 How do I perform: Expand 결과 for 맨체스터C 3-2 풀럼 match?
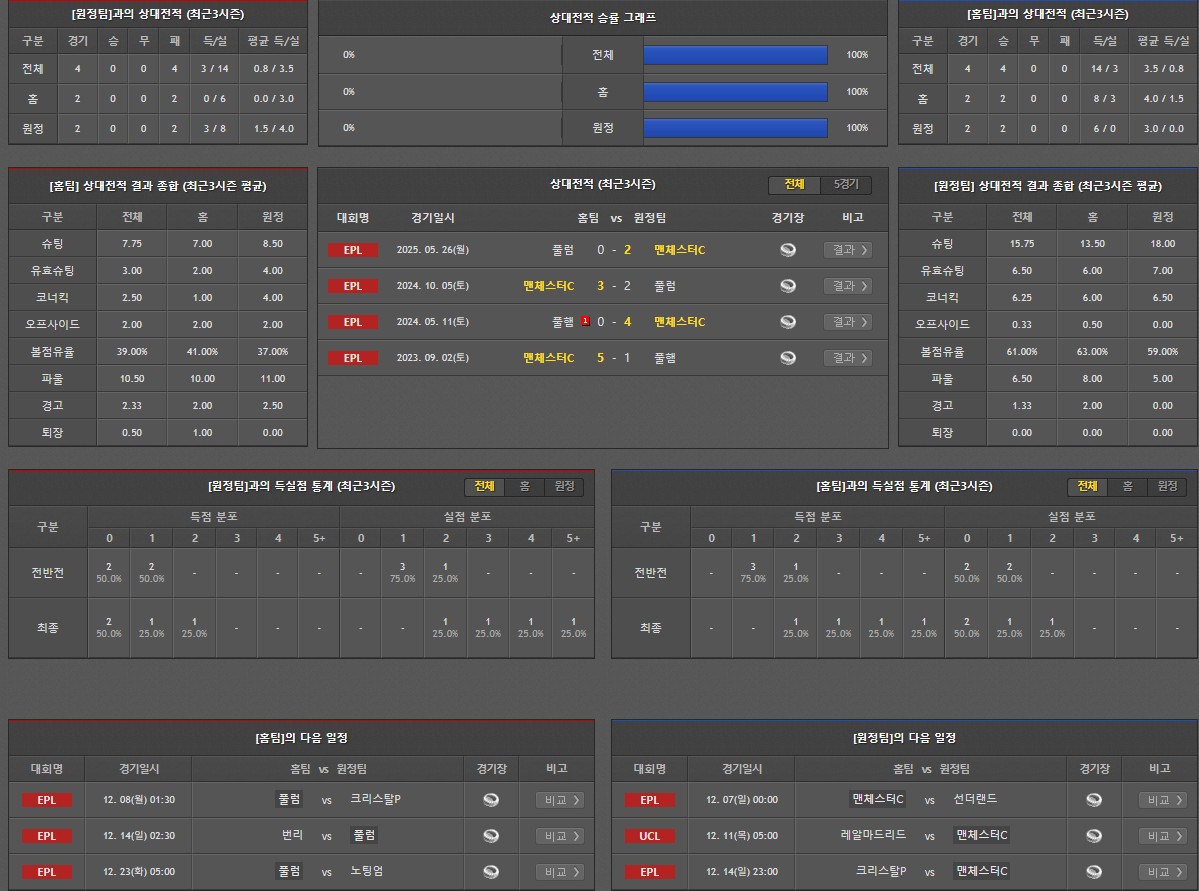tap(847, 286)
